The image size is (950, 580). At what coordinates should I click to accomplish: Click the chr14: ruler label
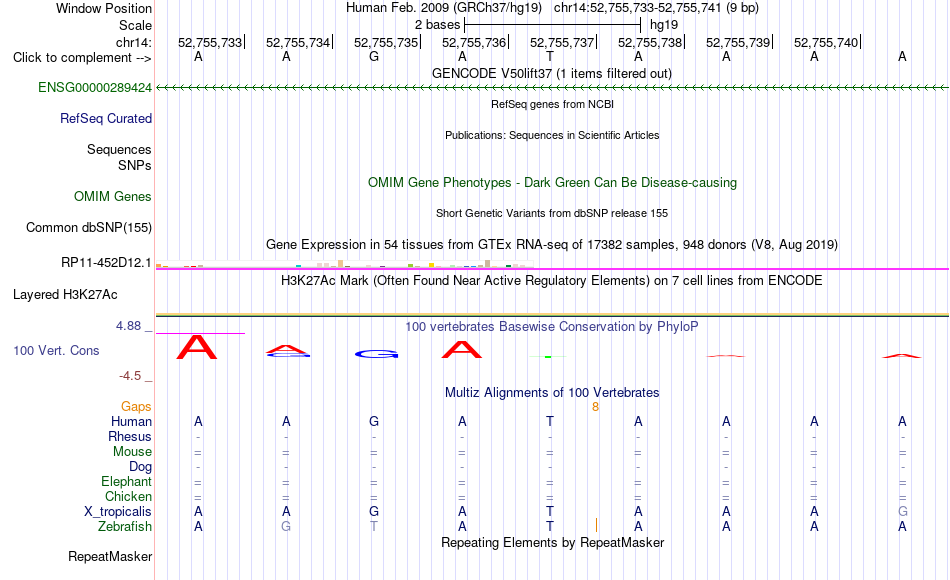pos(133,42)
